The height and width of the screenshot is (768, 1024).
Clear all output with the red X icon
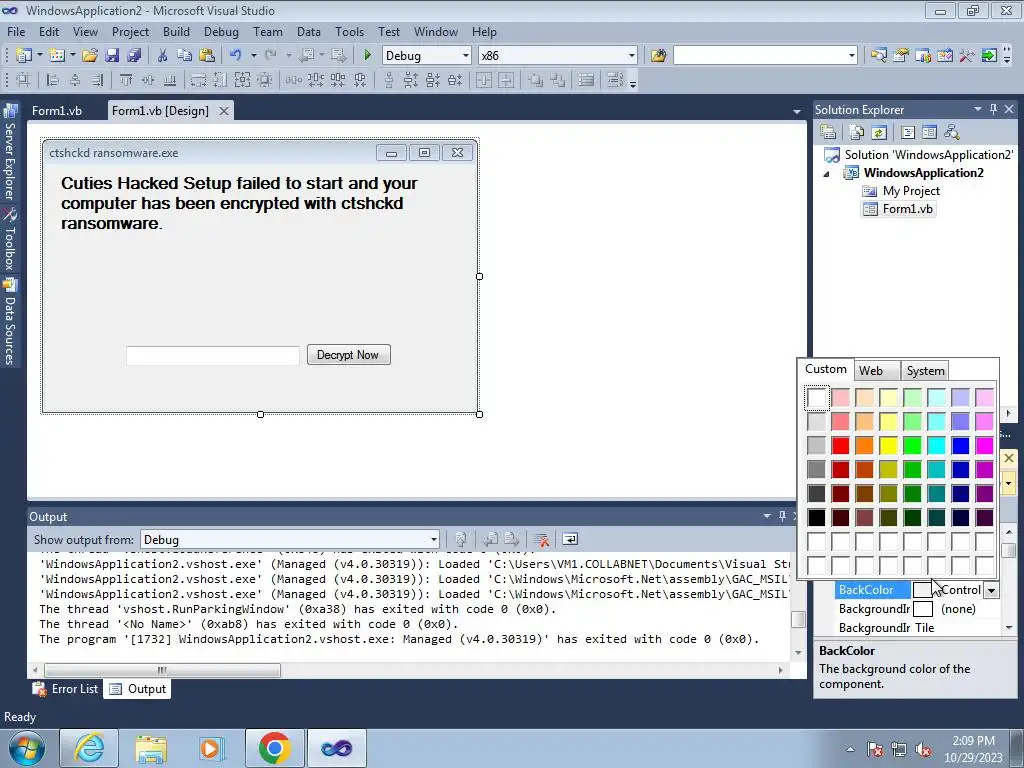(540, 539)
